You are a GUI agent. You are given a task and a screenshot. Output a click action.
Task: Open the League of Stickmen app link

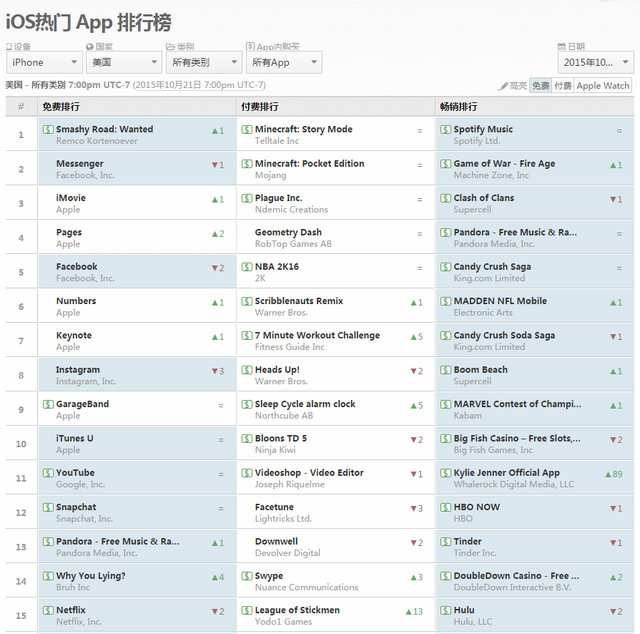click(x=297, y=610)
